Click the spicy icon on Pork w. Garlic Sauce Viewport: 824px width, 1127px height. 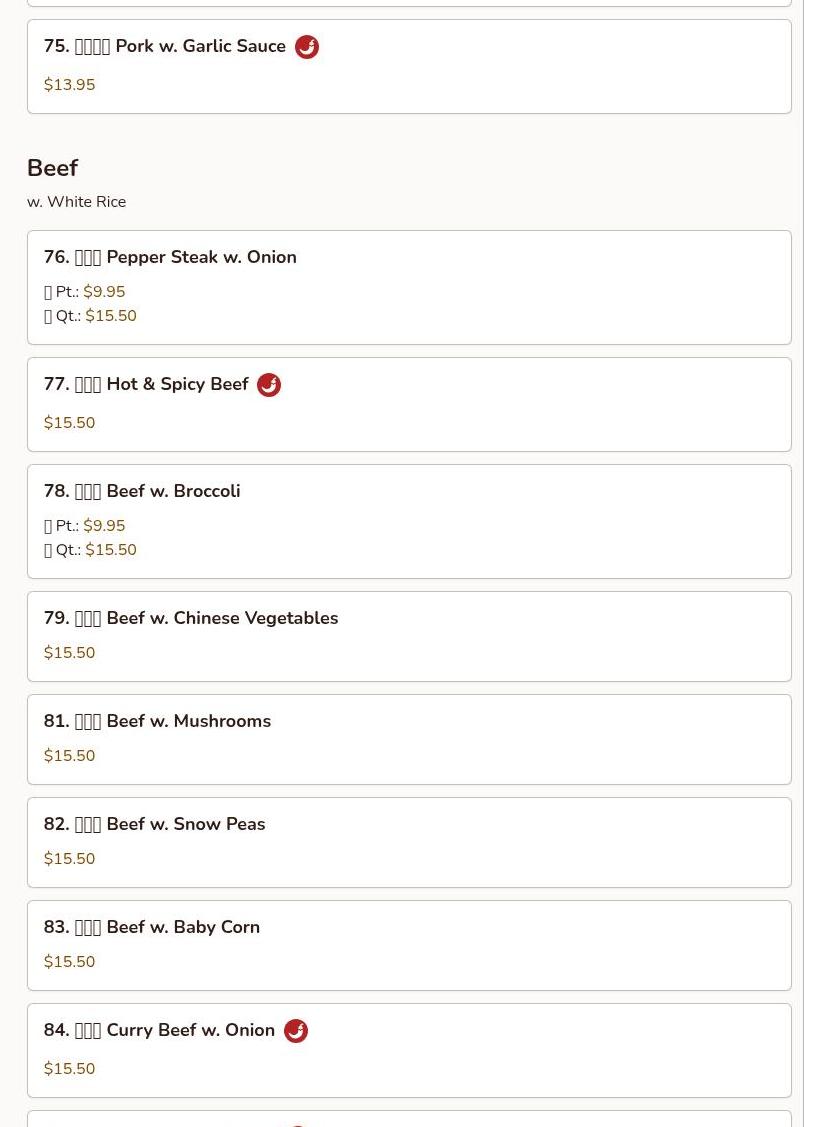tap(307, 47)
